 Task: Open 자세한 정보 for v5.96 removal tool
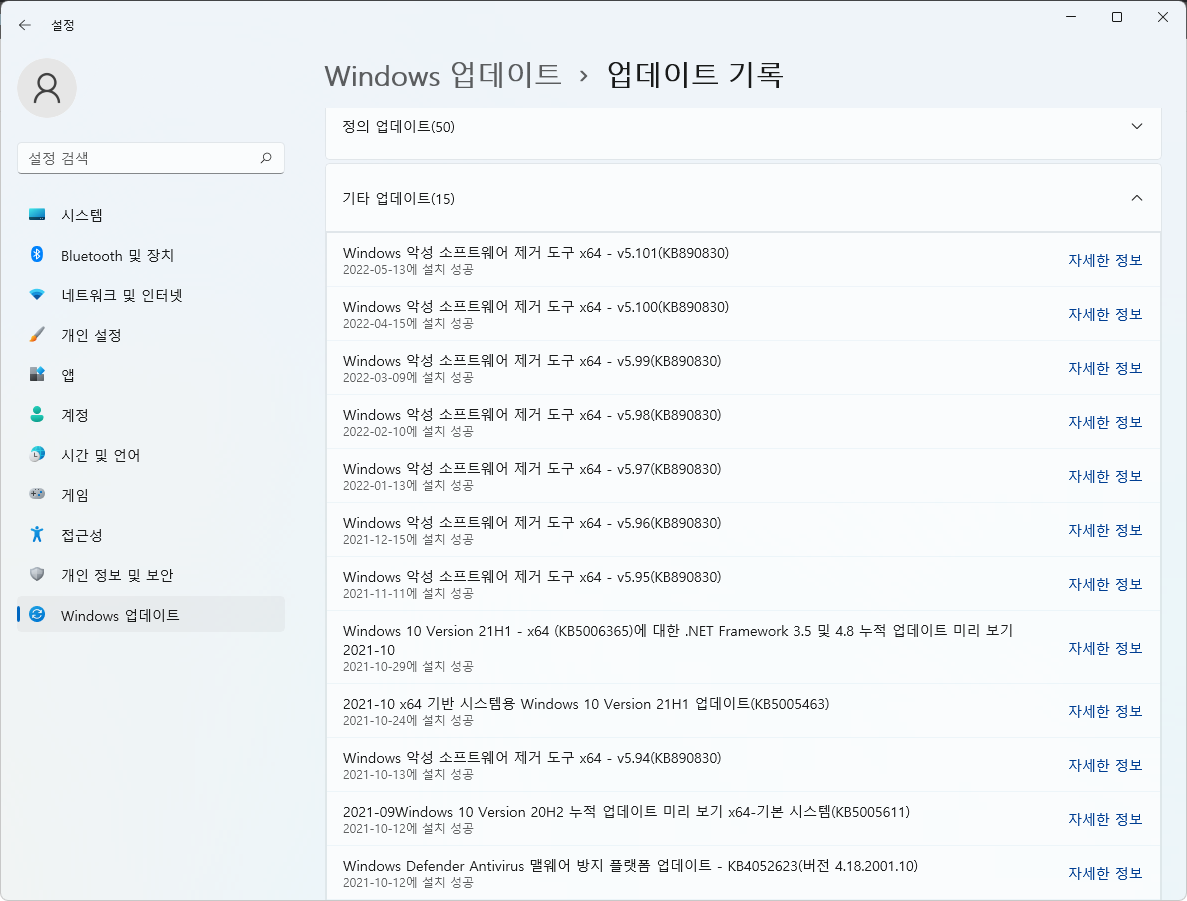coord(1104,530)
